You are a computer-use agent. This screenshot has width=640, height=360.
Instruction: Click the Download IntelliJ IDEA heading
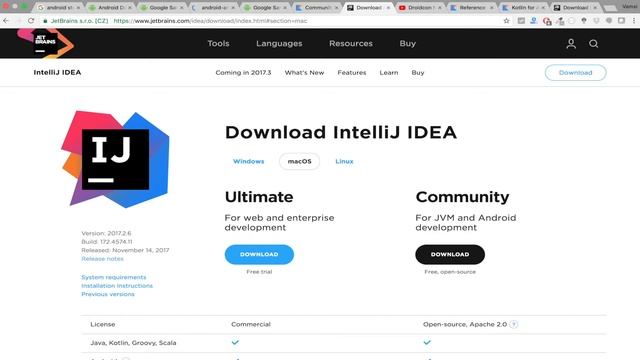click(x=341, y=132)
